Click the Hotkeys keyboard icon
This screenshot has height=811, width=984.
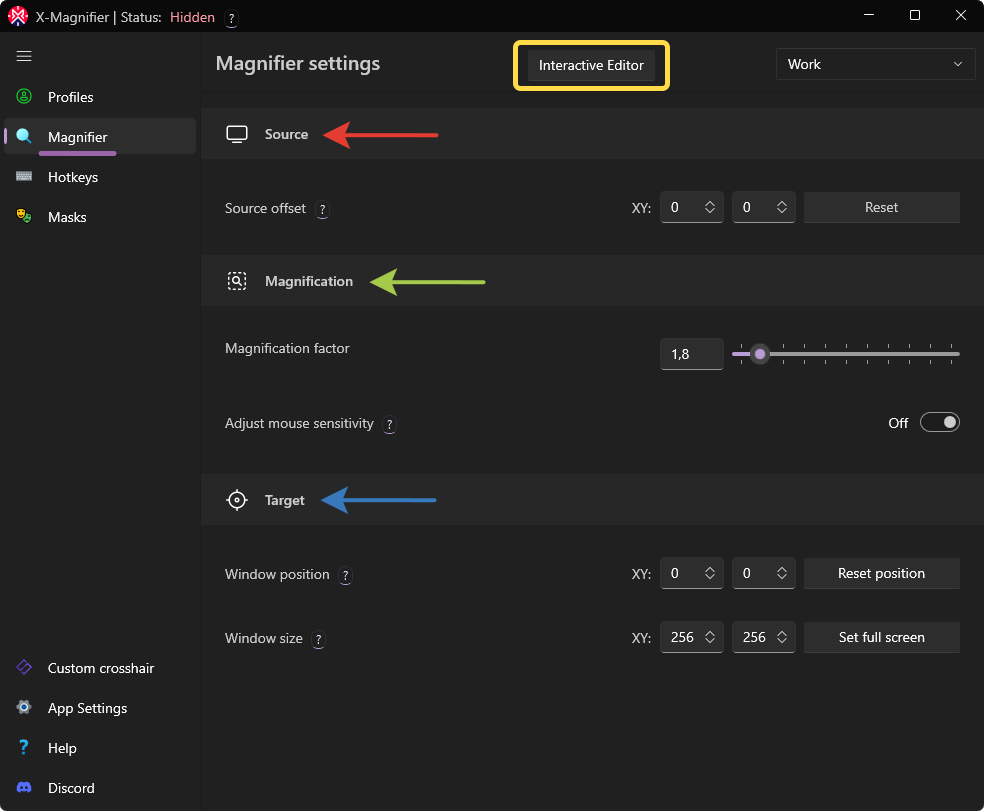tap(24, 177)
